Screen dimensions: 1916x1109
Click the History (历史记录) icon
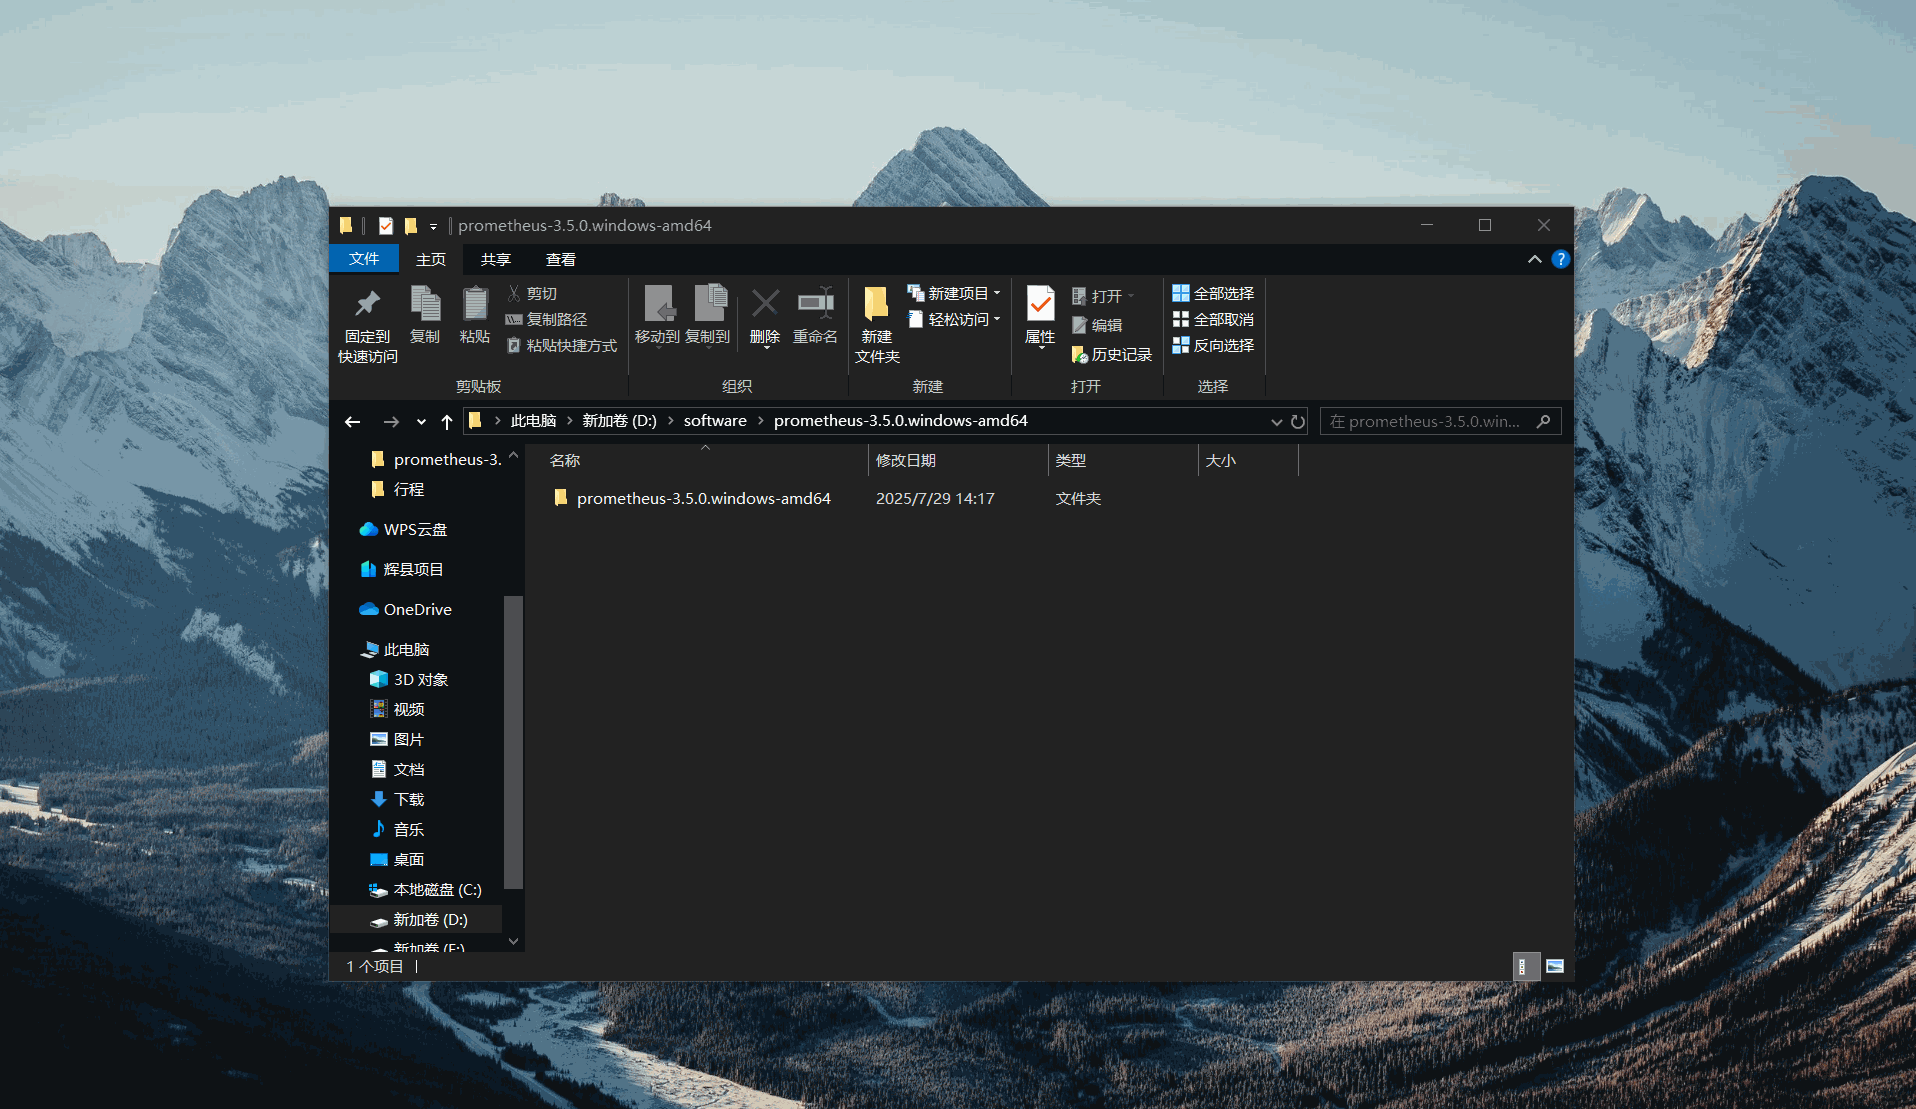(1080, 355)
